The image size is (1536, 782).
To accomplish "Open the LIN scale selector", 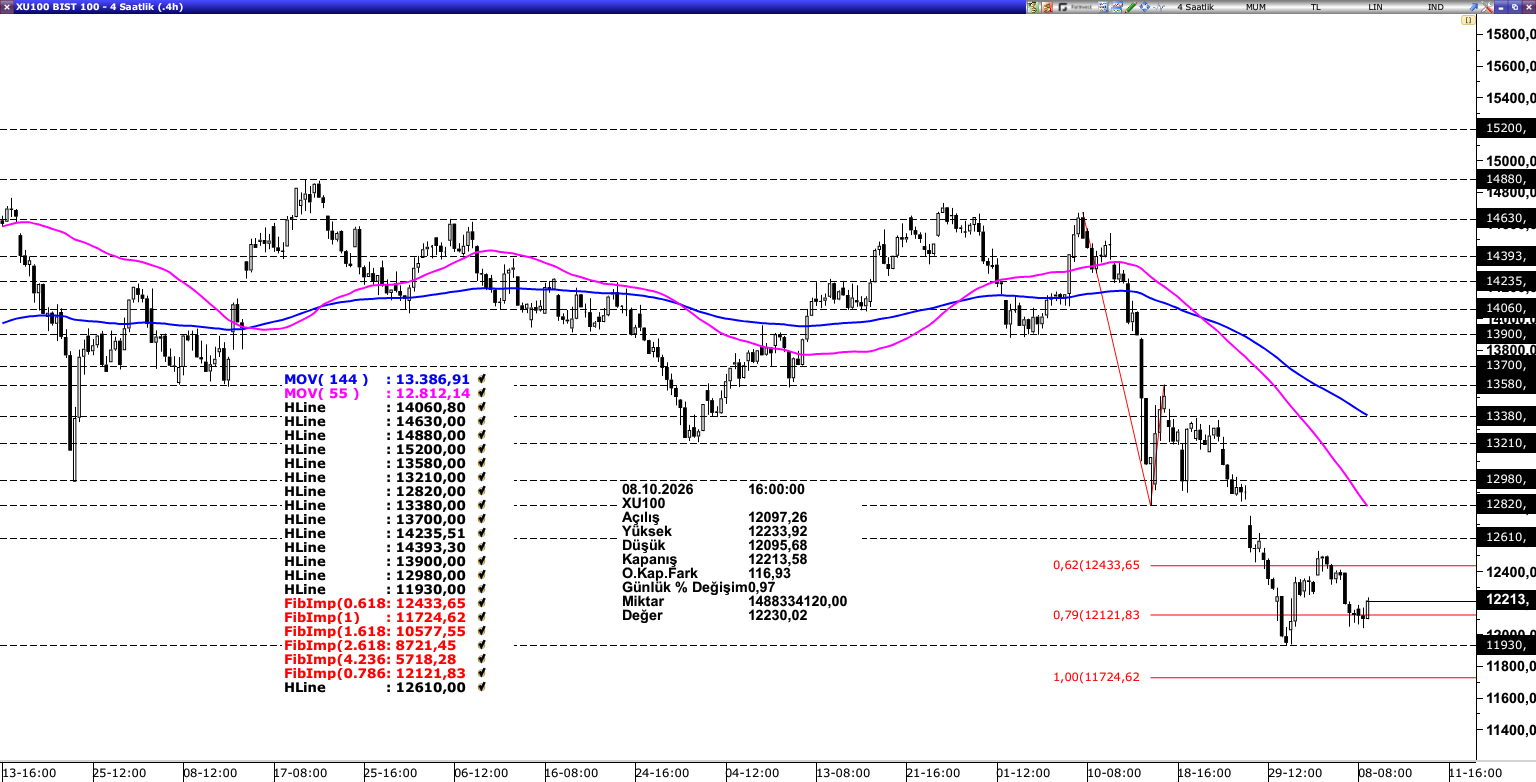I will click(1376, 7).
